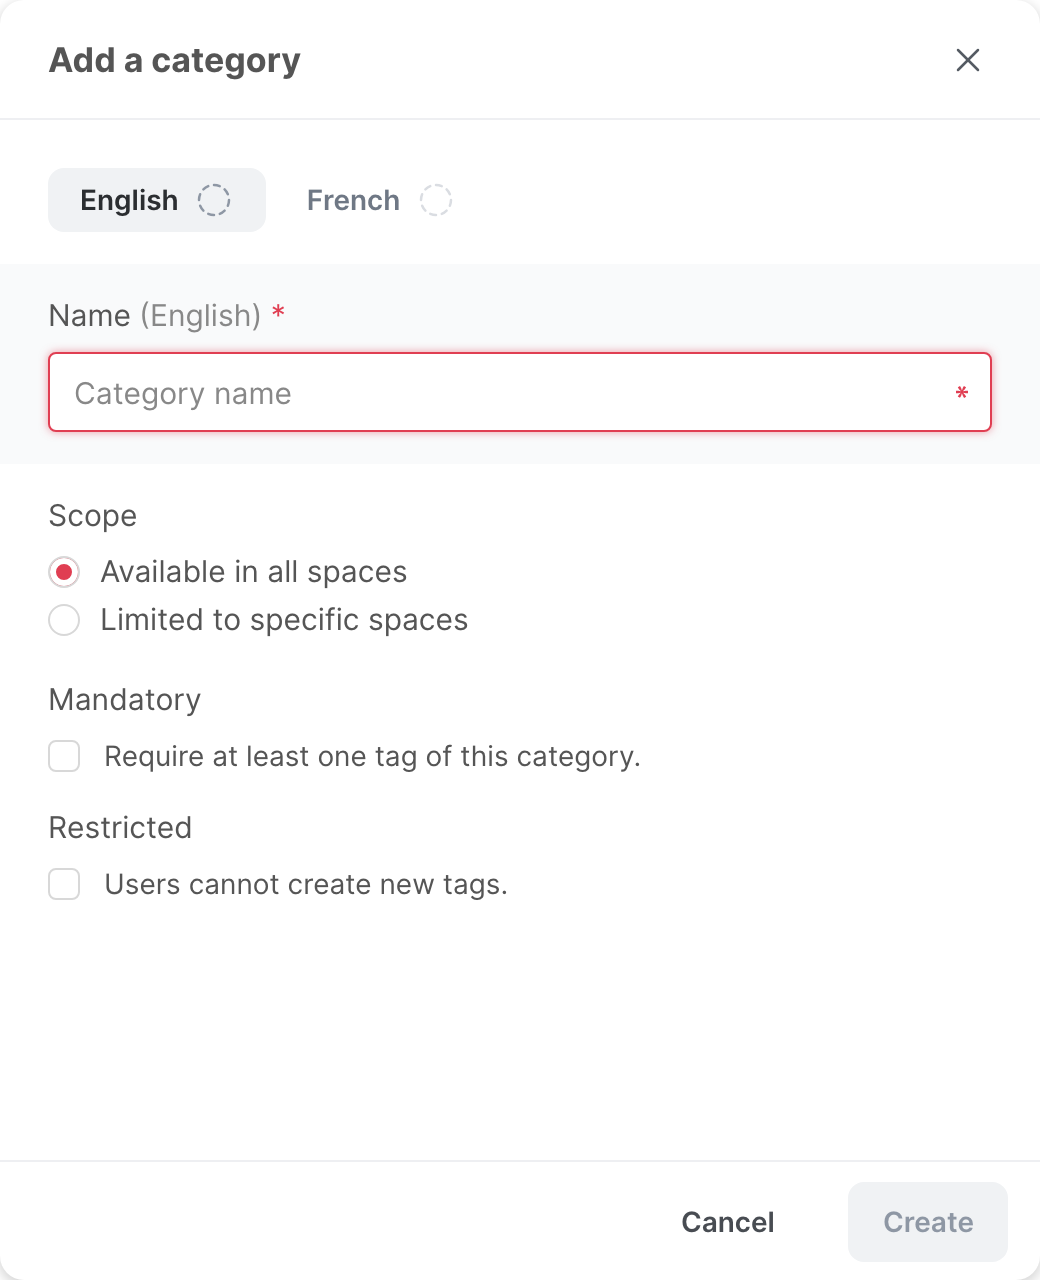The height and width of the screenshot is (1280, 1040).
Task: Click the red asterisk inside the name field
Action: (962, 393)
